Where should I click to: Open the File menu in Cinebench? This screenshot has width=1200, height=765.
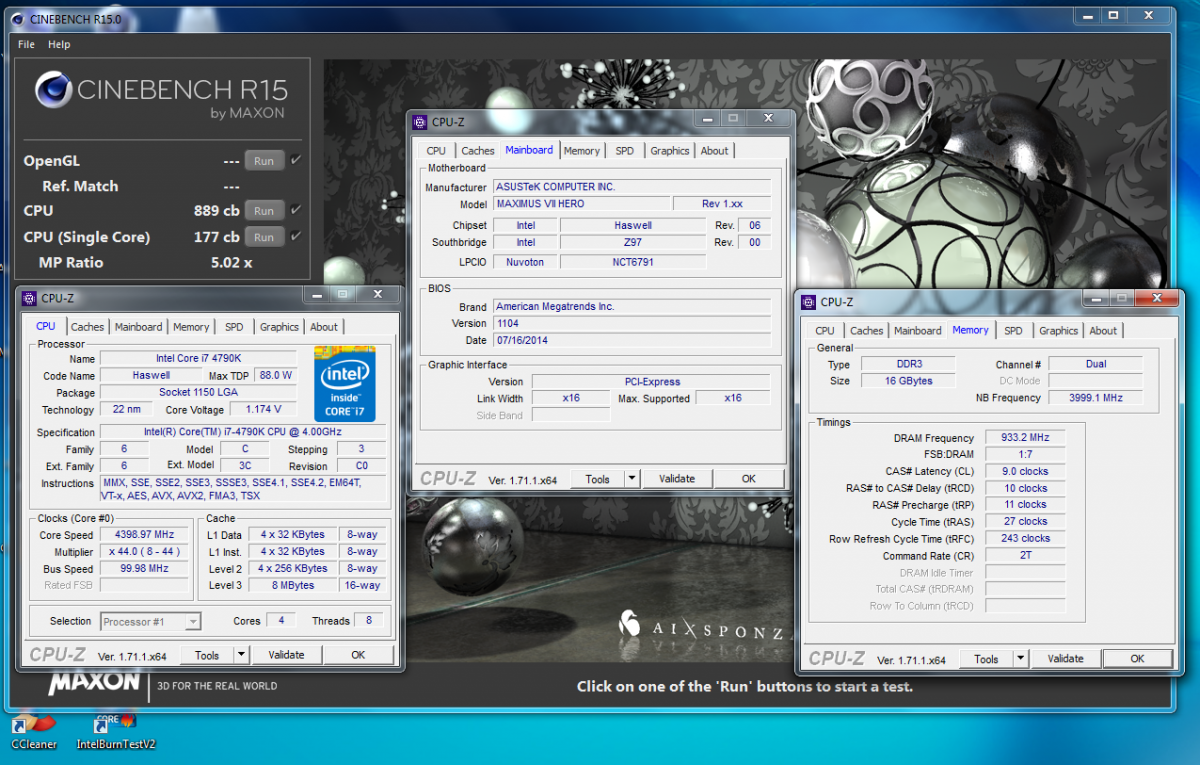(26, 44)
